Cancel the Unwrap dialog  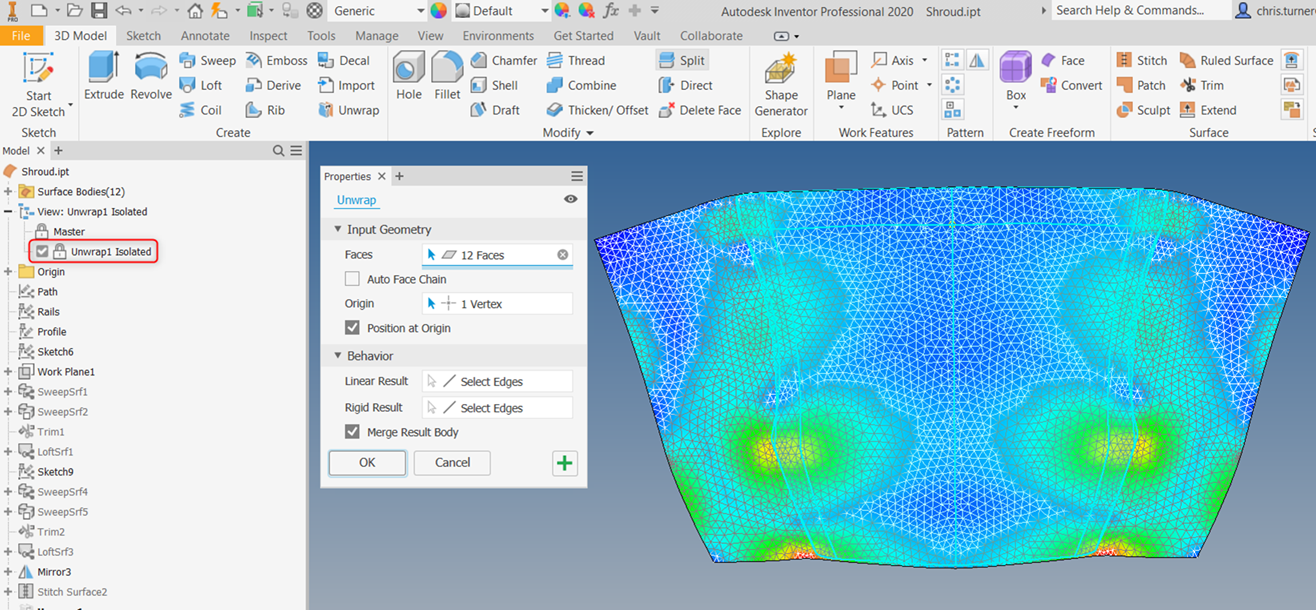pos(452,463)
